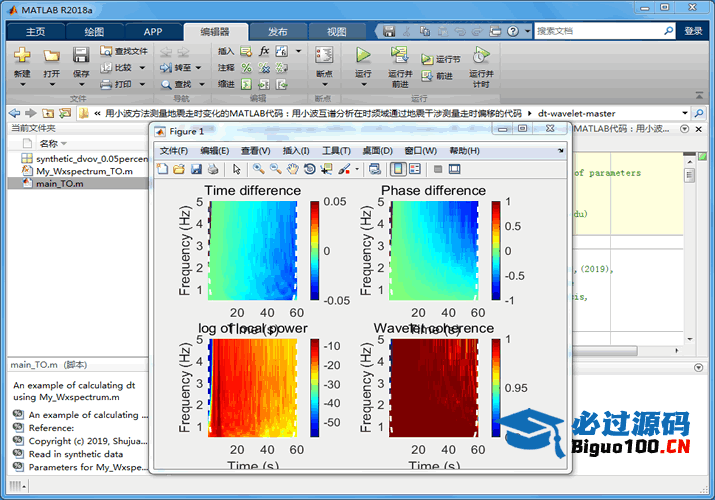This screenshot has width=715, height=500.
Task: Switch to the 视图 (View) tab
Action: [x=337, y=31]
